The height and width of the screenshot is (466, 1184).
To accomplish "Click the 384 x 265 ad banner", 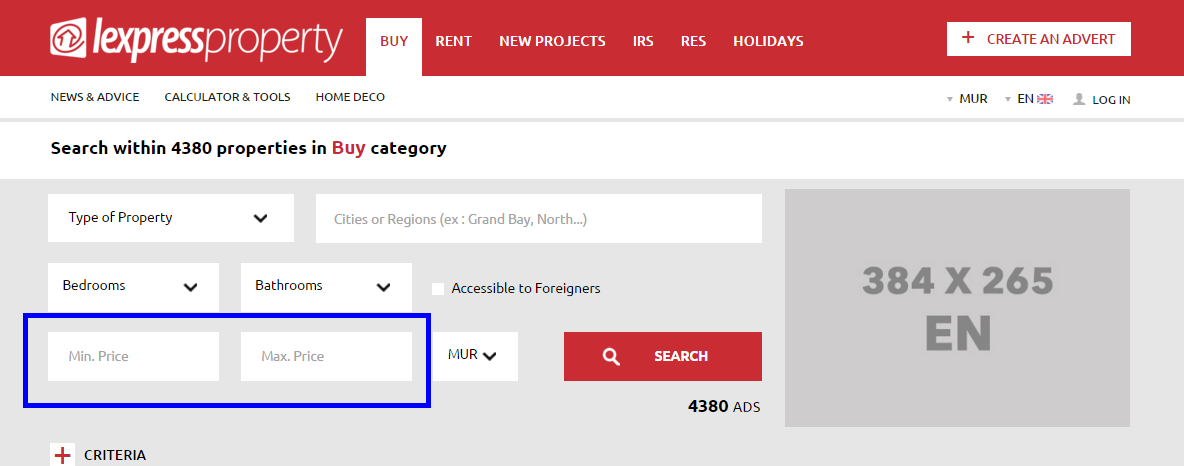I will point(957,307).
